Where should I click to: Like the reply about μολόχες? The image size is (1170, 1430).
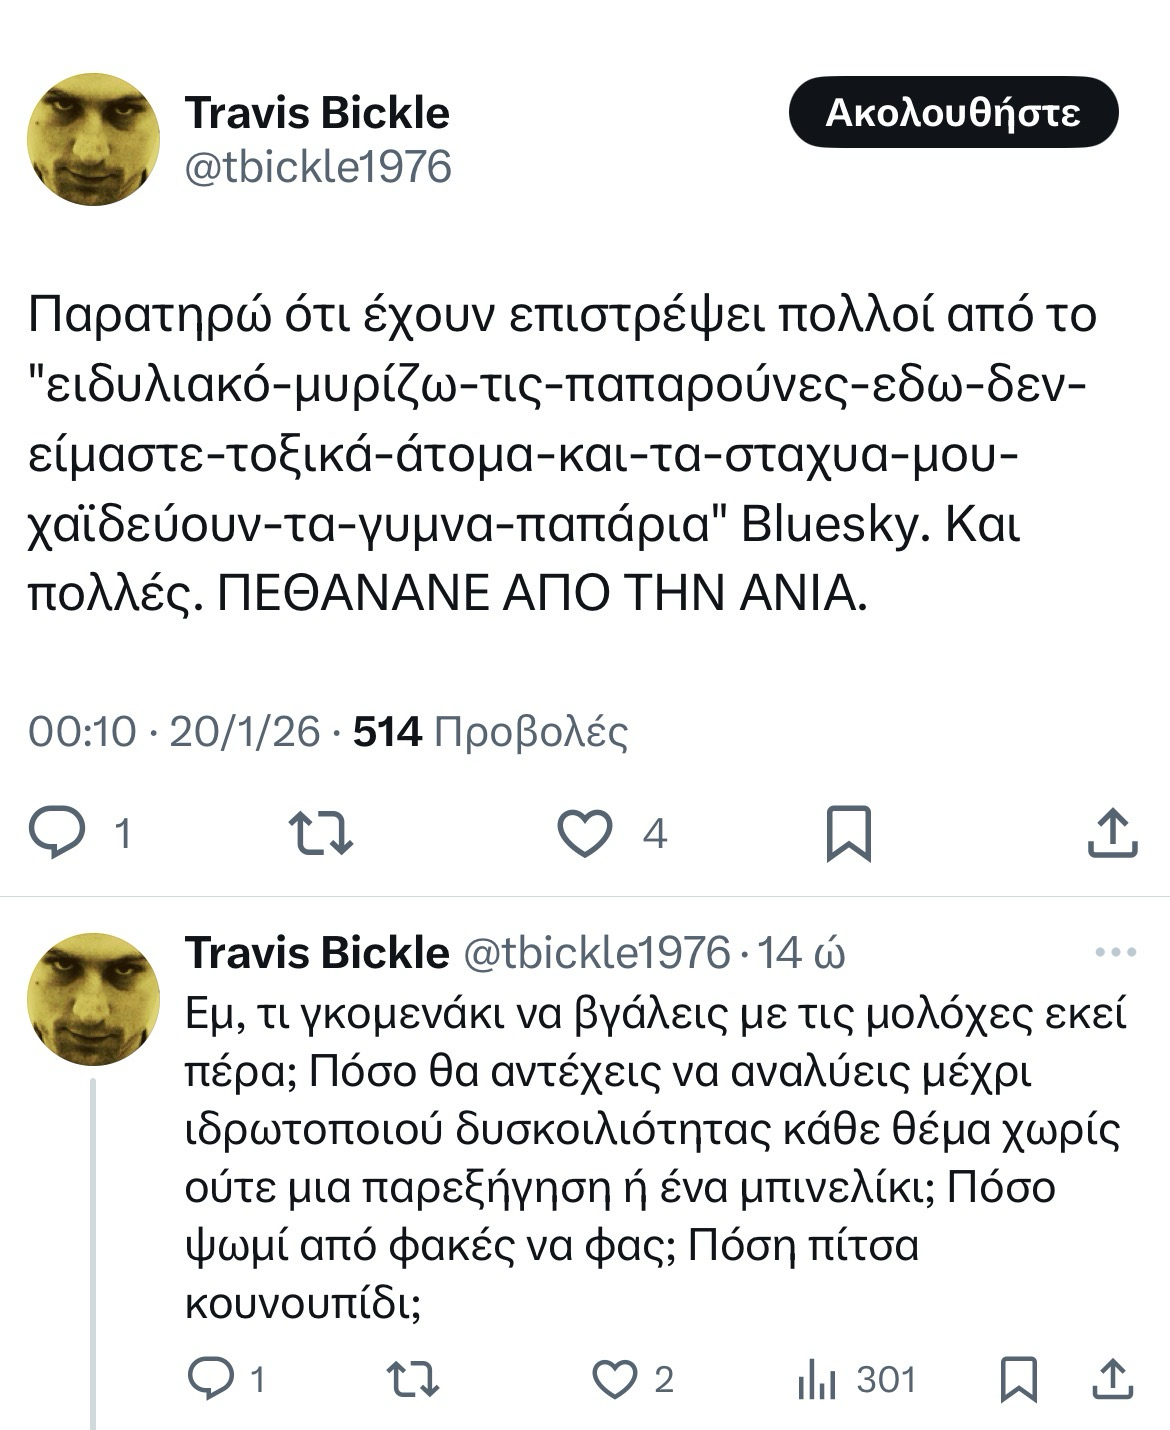614,1380
